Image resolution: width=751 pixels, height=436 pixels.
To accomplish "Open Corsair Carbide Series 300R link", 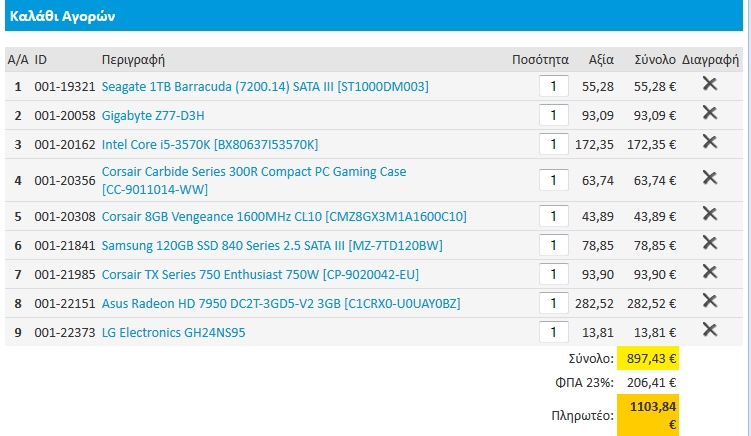I will click(x=254, y=181).
